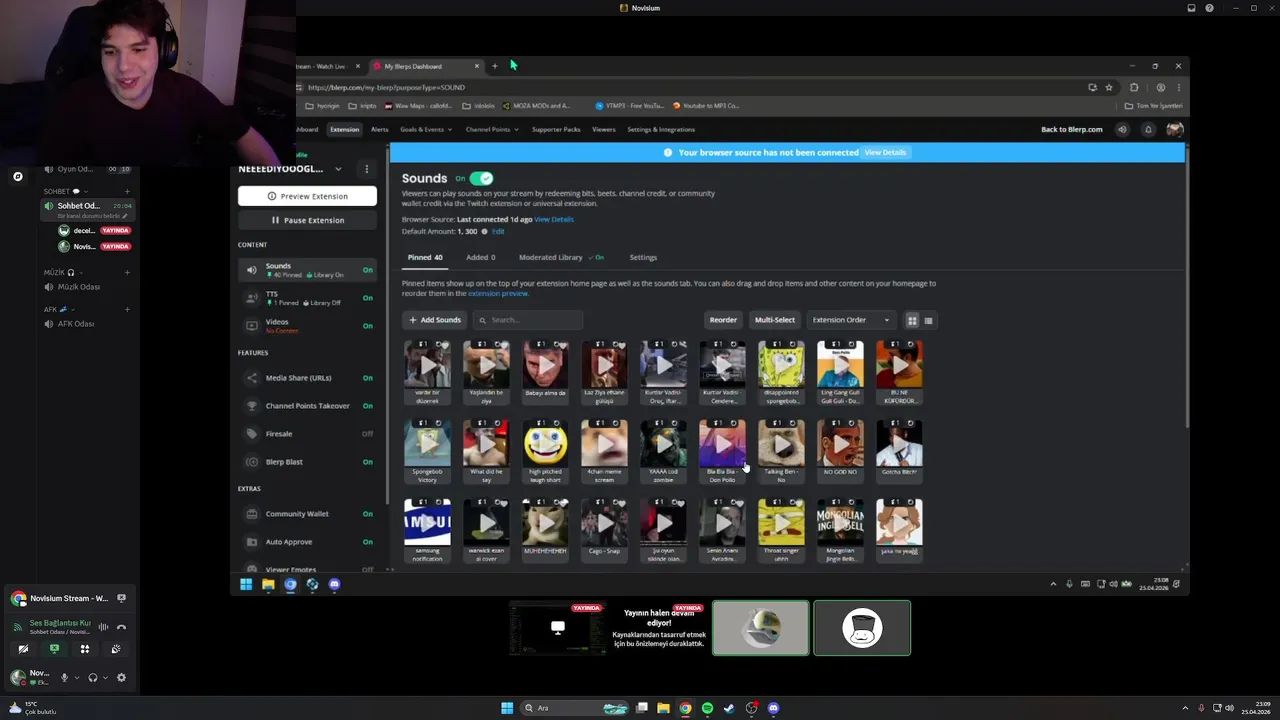
Task: Disconnect Discord voice call icon
Action: point(121,627)
